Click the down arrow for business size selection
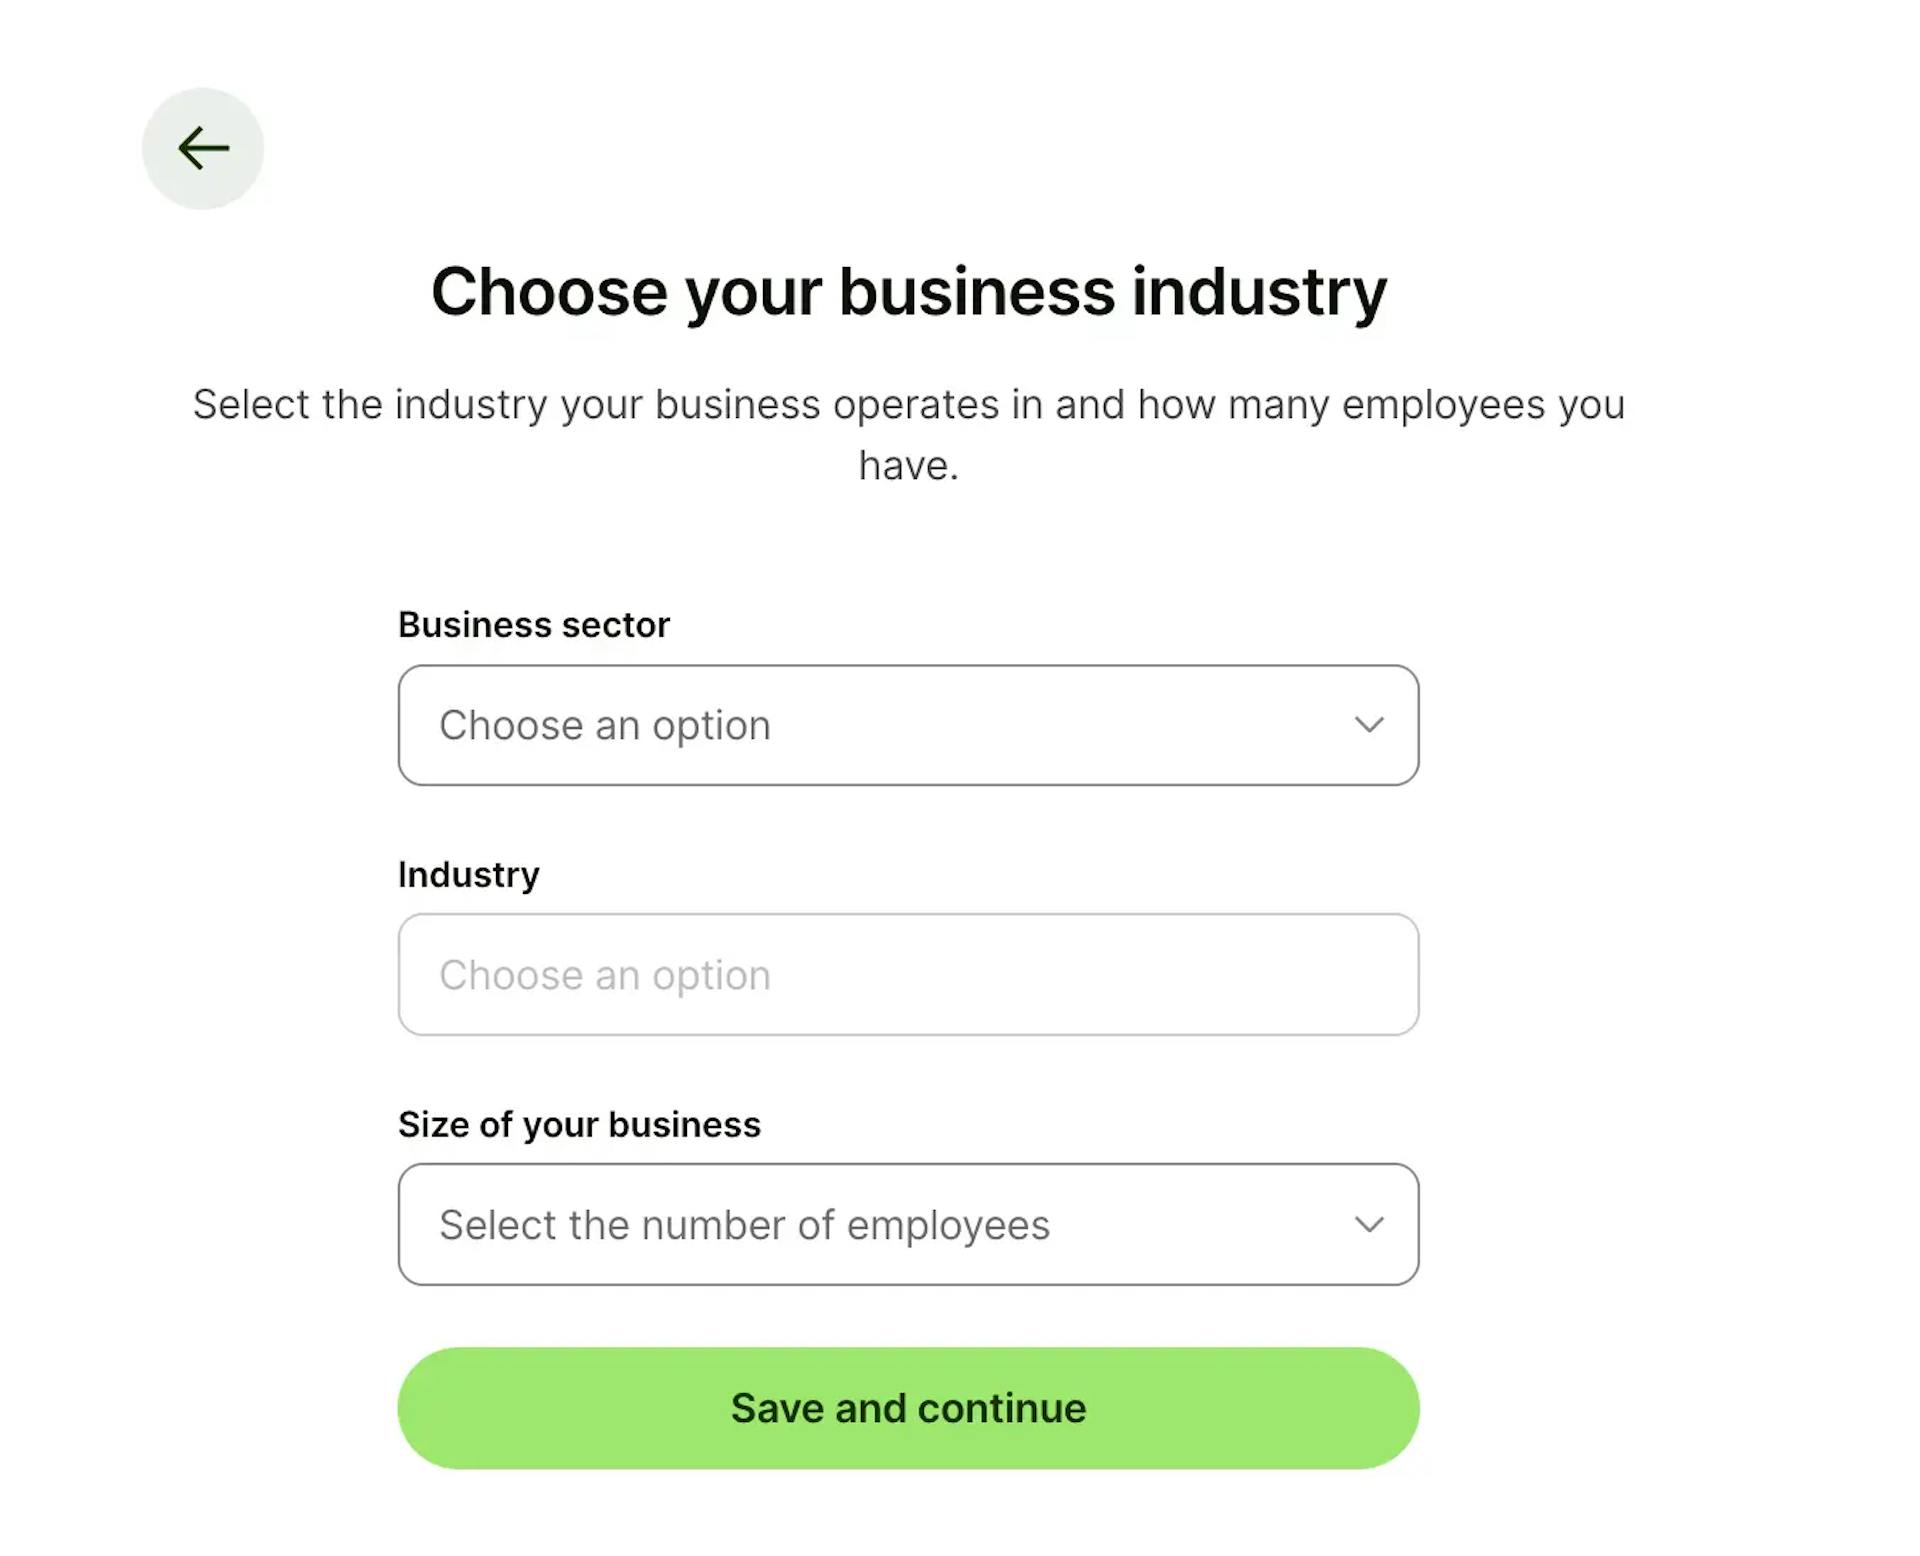 [1370, 1224]
